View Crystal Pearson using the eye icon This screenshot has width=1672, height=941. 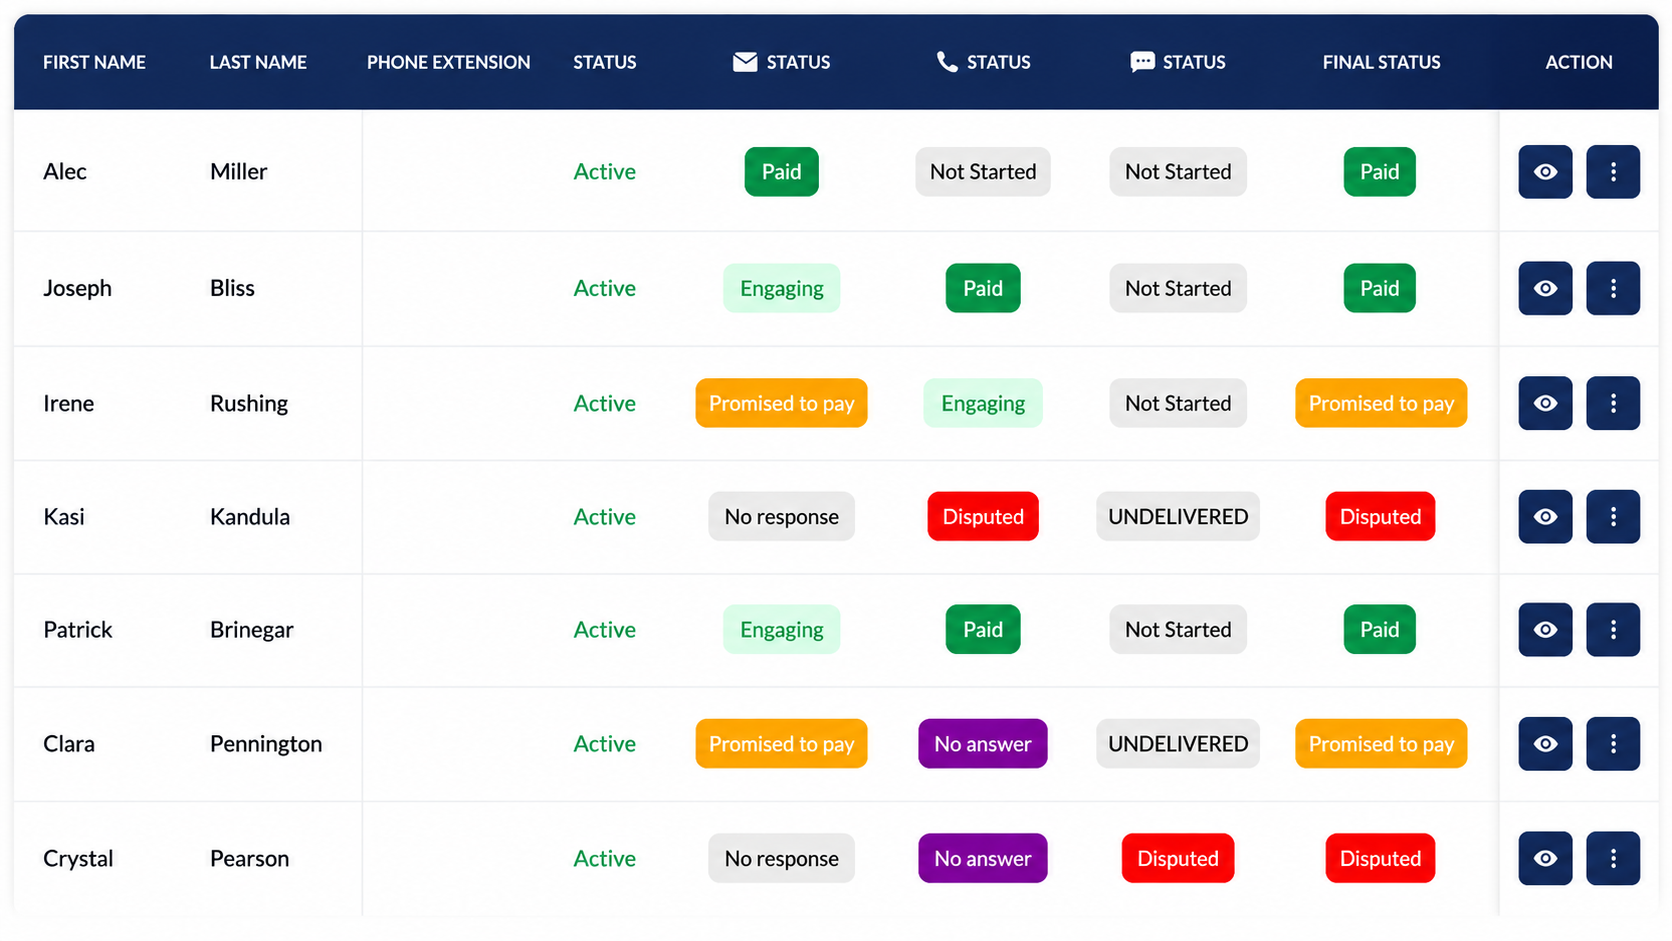pos(1545,858)
